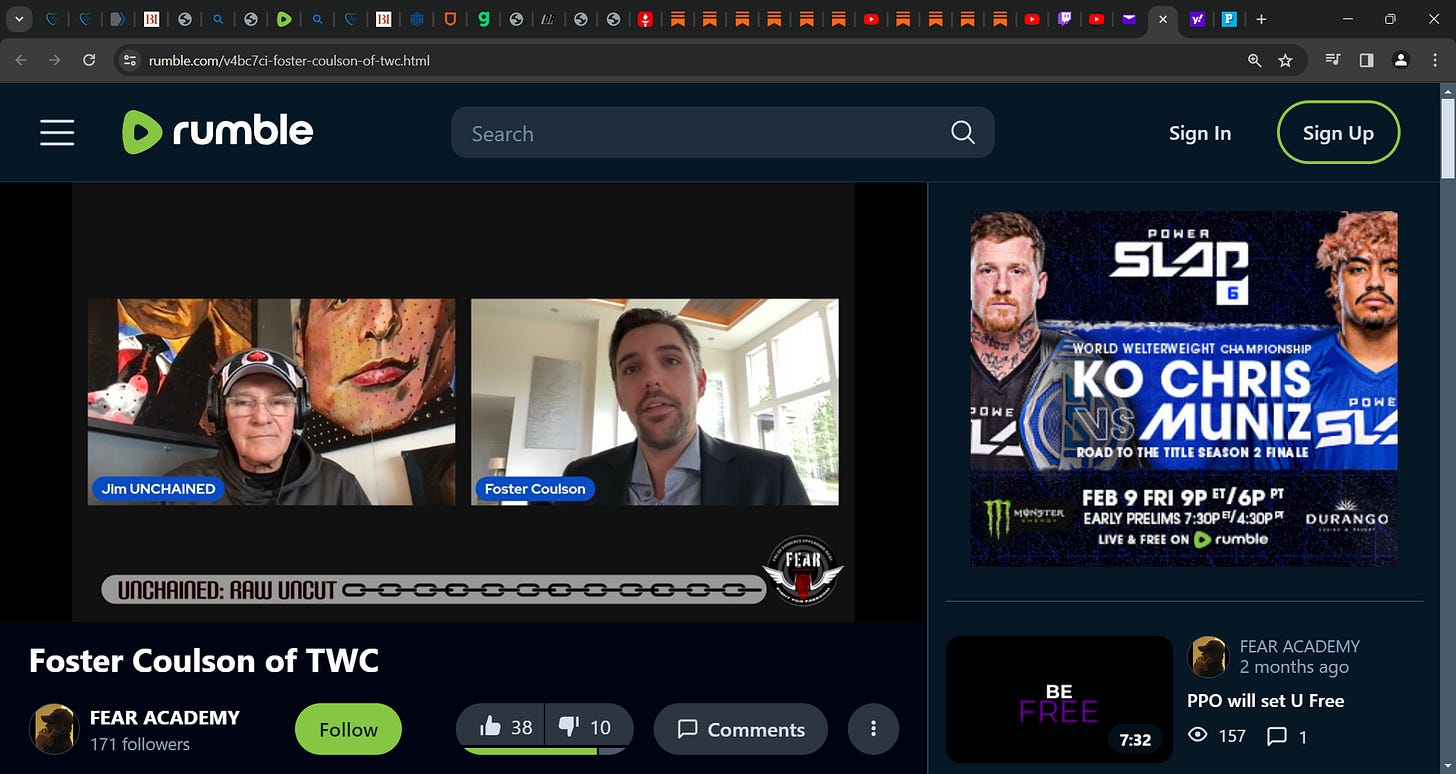The height and width of the screenshot is (774, 1456).
Task: Play the Foster Coulson video
Action: pyautogui.click(x=463, y=402)
